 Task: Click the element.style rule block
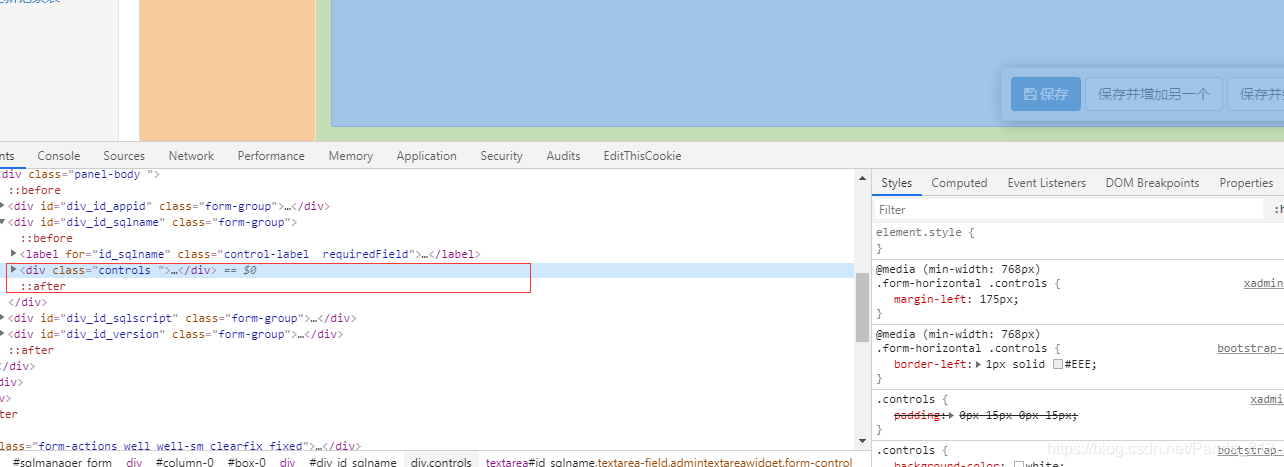tap(1078, 240)
